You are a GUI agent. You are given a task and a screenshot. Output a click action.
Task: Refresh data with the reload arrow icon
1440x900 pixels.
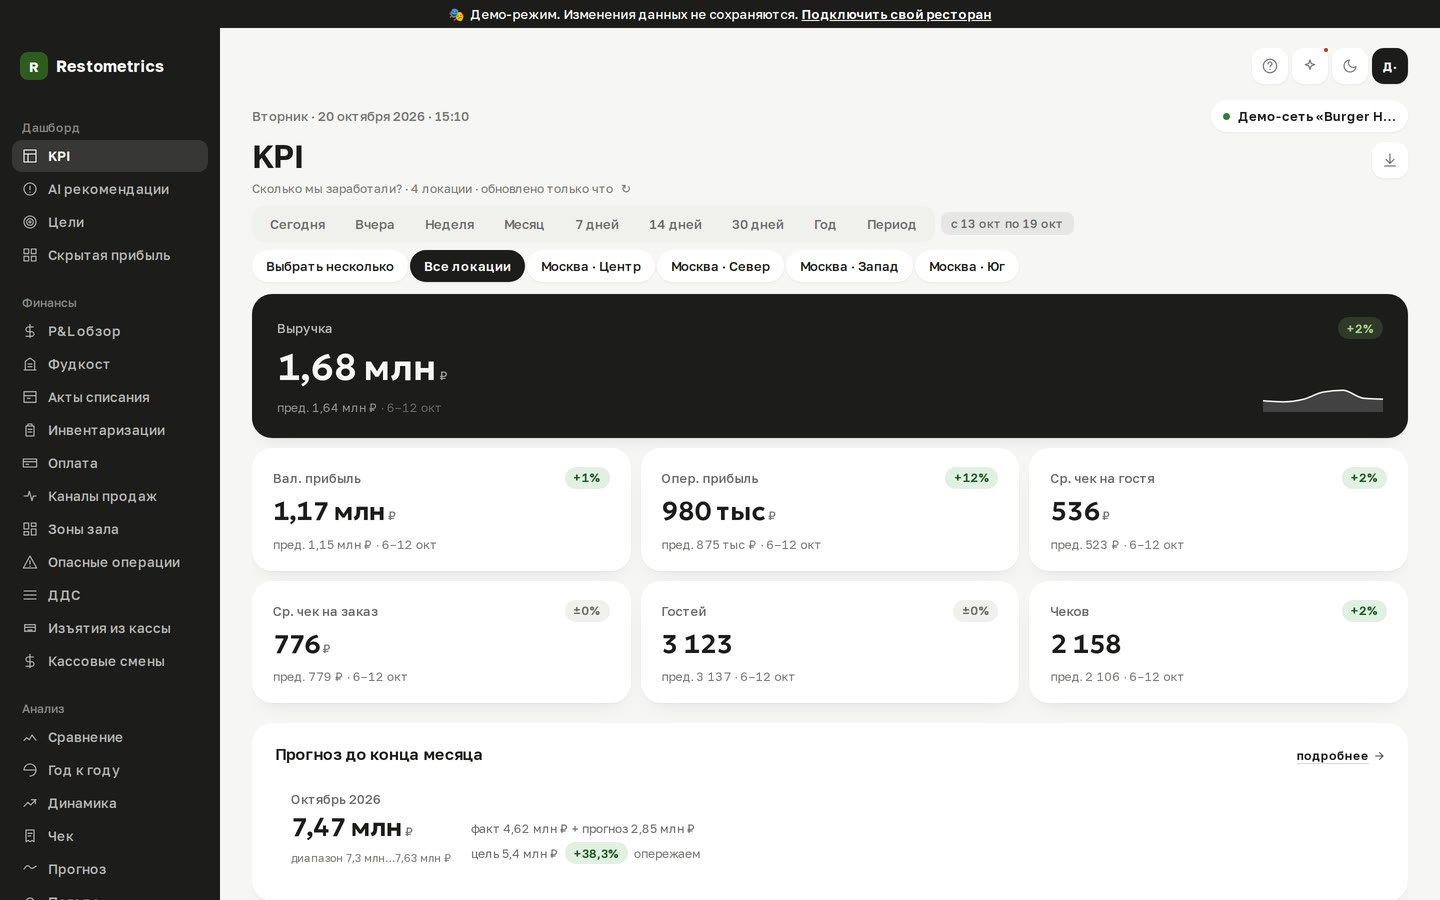(626, 189)
